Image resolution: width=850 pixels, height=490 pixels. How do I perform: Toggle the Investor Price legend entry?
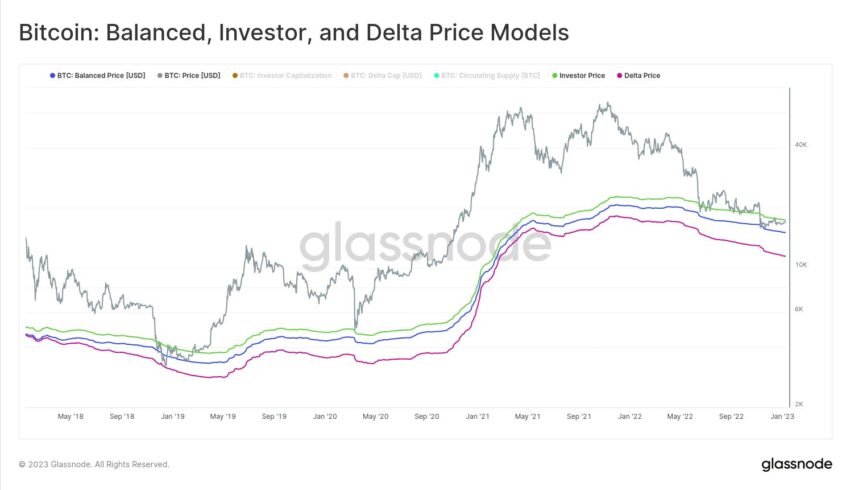pyautogui.click(x=578, y=75)
